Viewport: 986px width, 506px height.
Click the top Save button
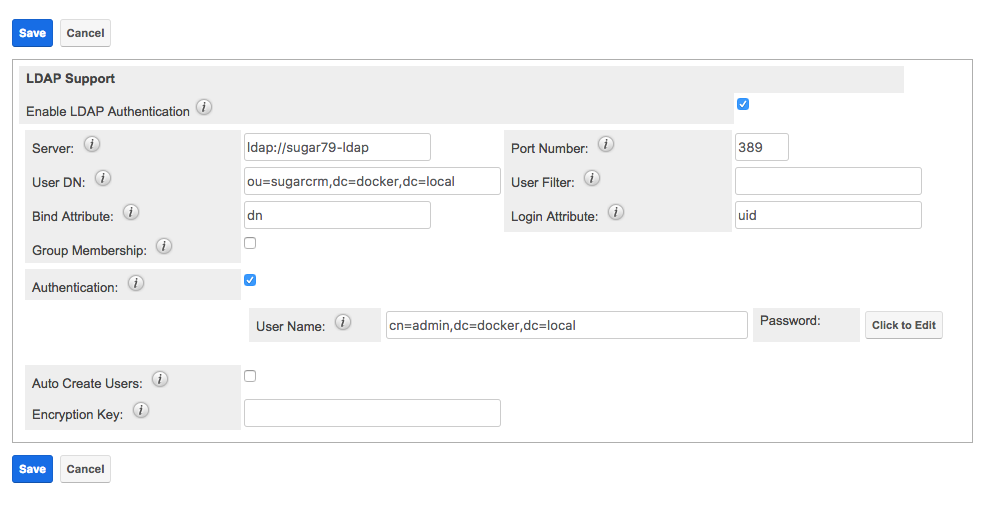[x=32, y=33]
